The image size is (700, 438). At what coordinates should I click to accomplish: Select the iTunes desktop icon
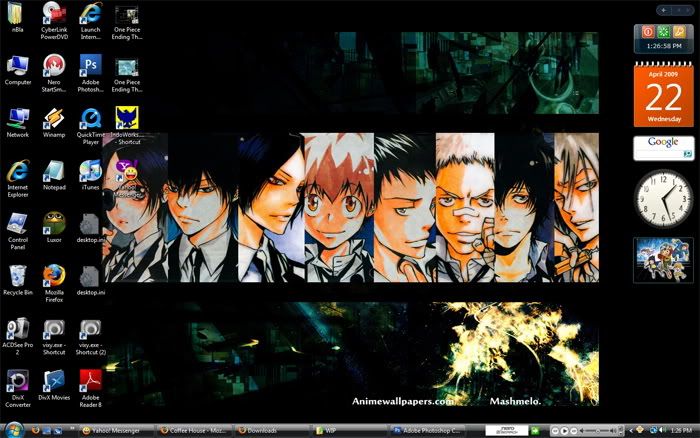pos(91,170)
